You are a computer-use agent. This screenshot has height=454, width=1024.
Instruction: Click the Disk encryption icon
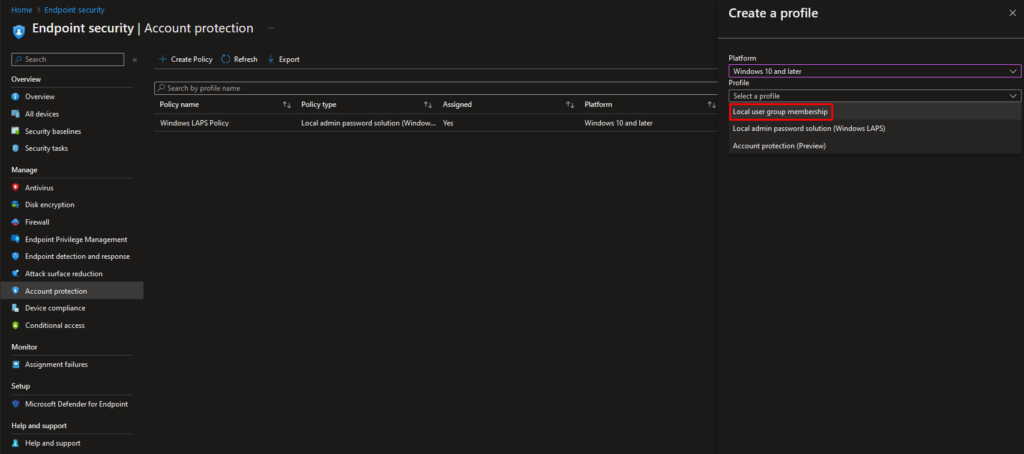coord(16,204)
